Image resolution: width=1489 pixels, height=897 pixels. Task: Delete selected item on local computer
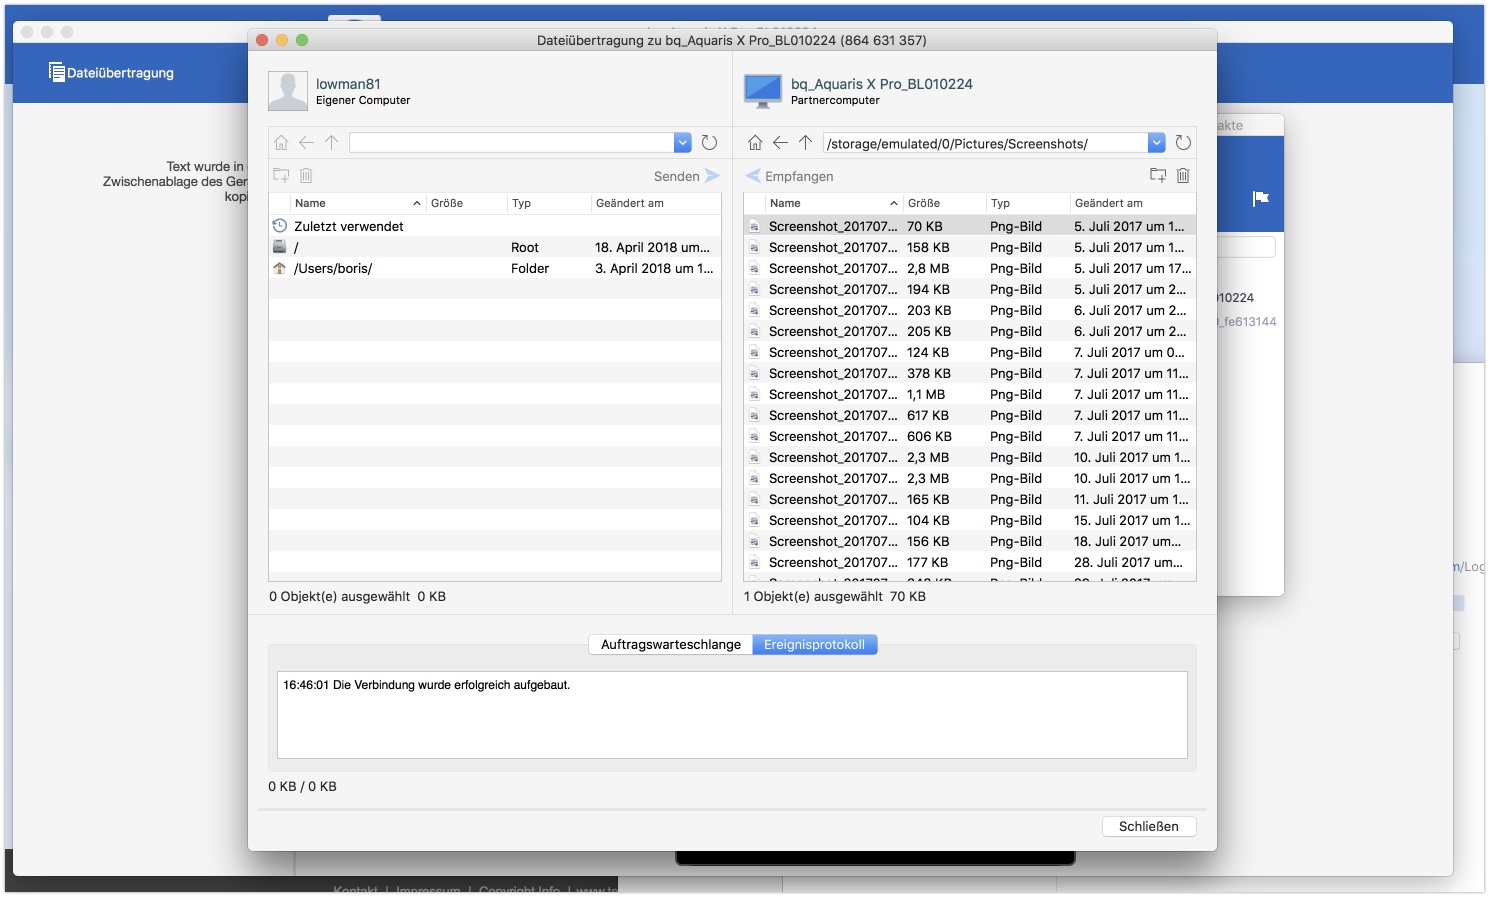(306, 176)
